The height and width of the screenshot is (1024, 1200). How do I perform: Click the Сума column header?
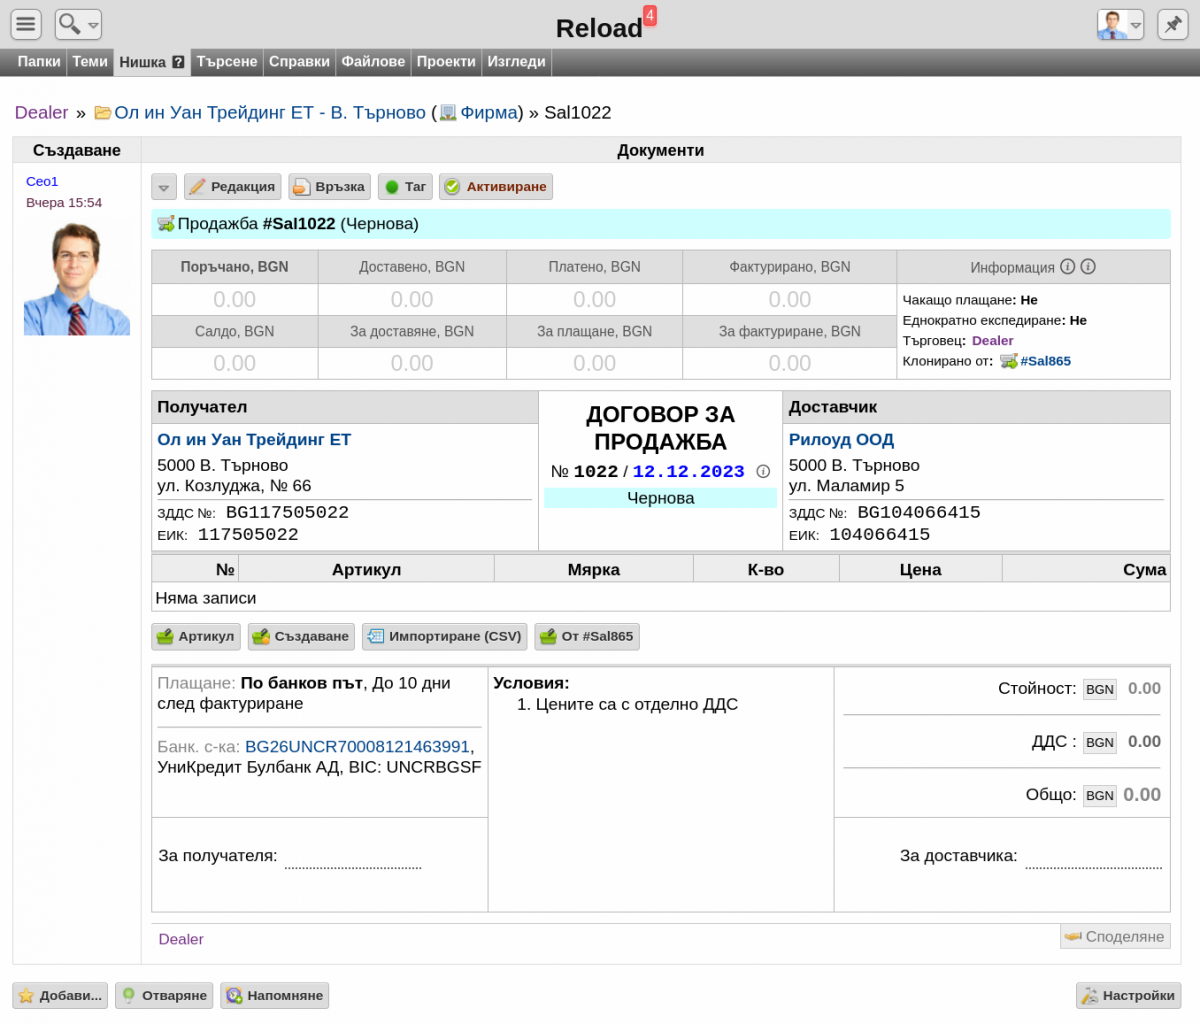click(x=1086, y=569)
